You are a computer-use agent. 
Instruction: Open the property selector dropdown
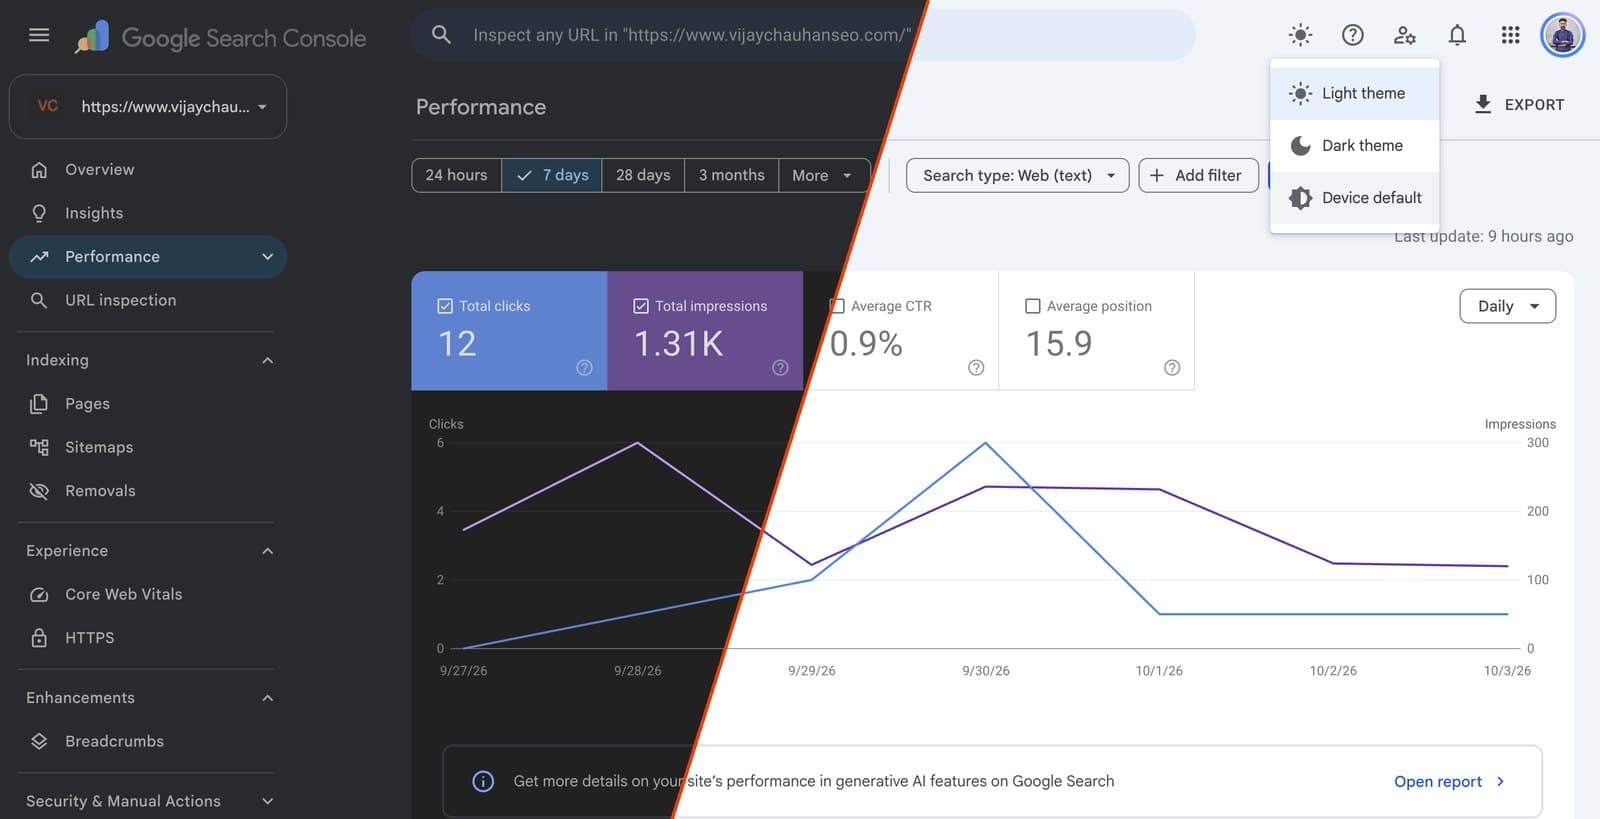point(148,106)
